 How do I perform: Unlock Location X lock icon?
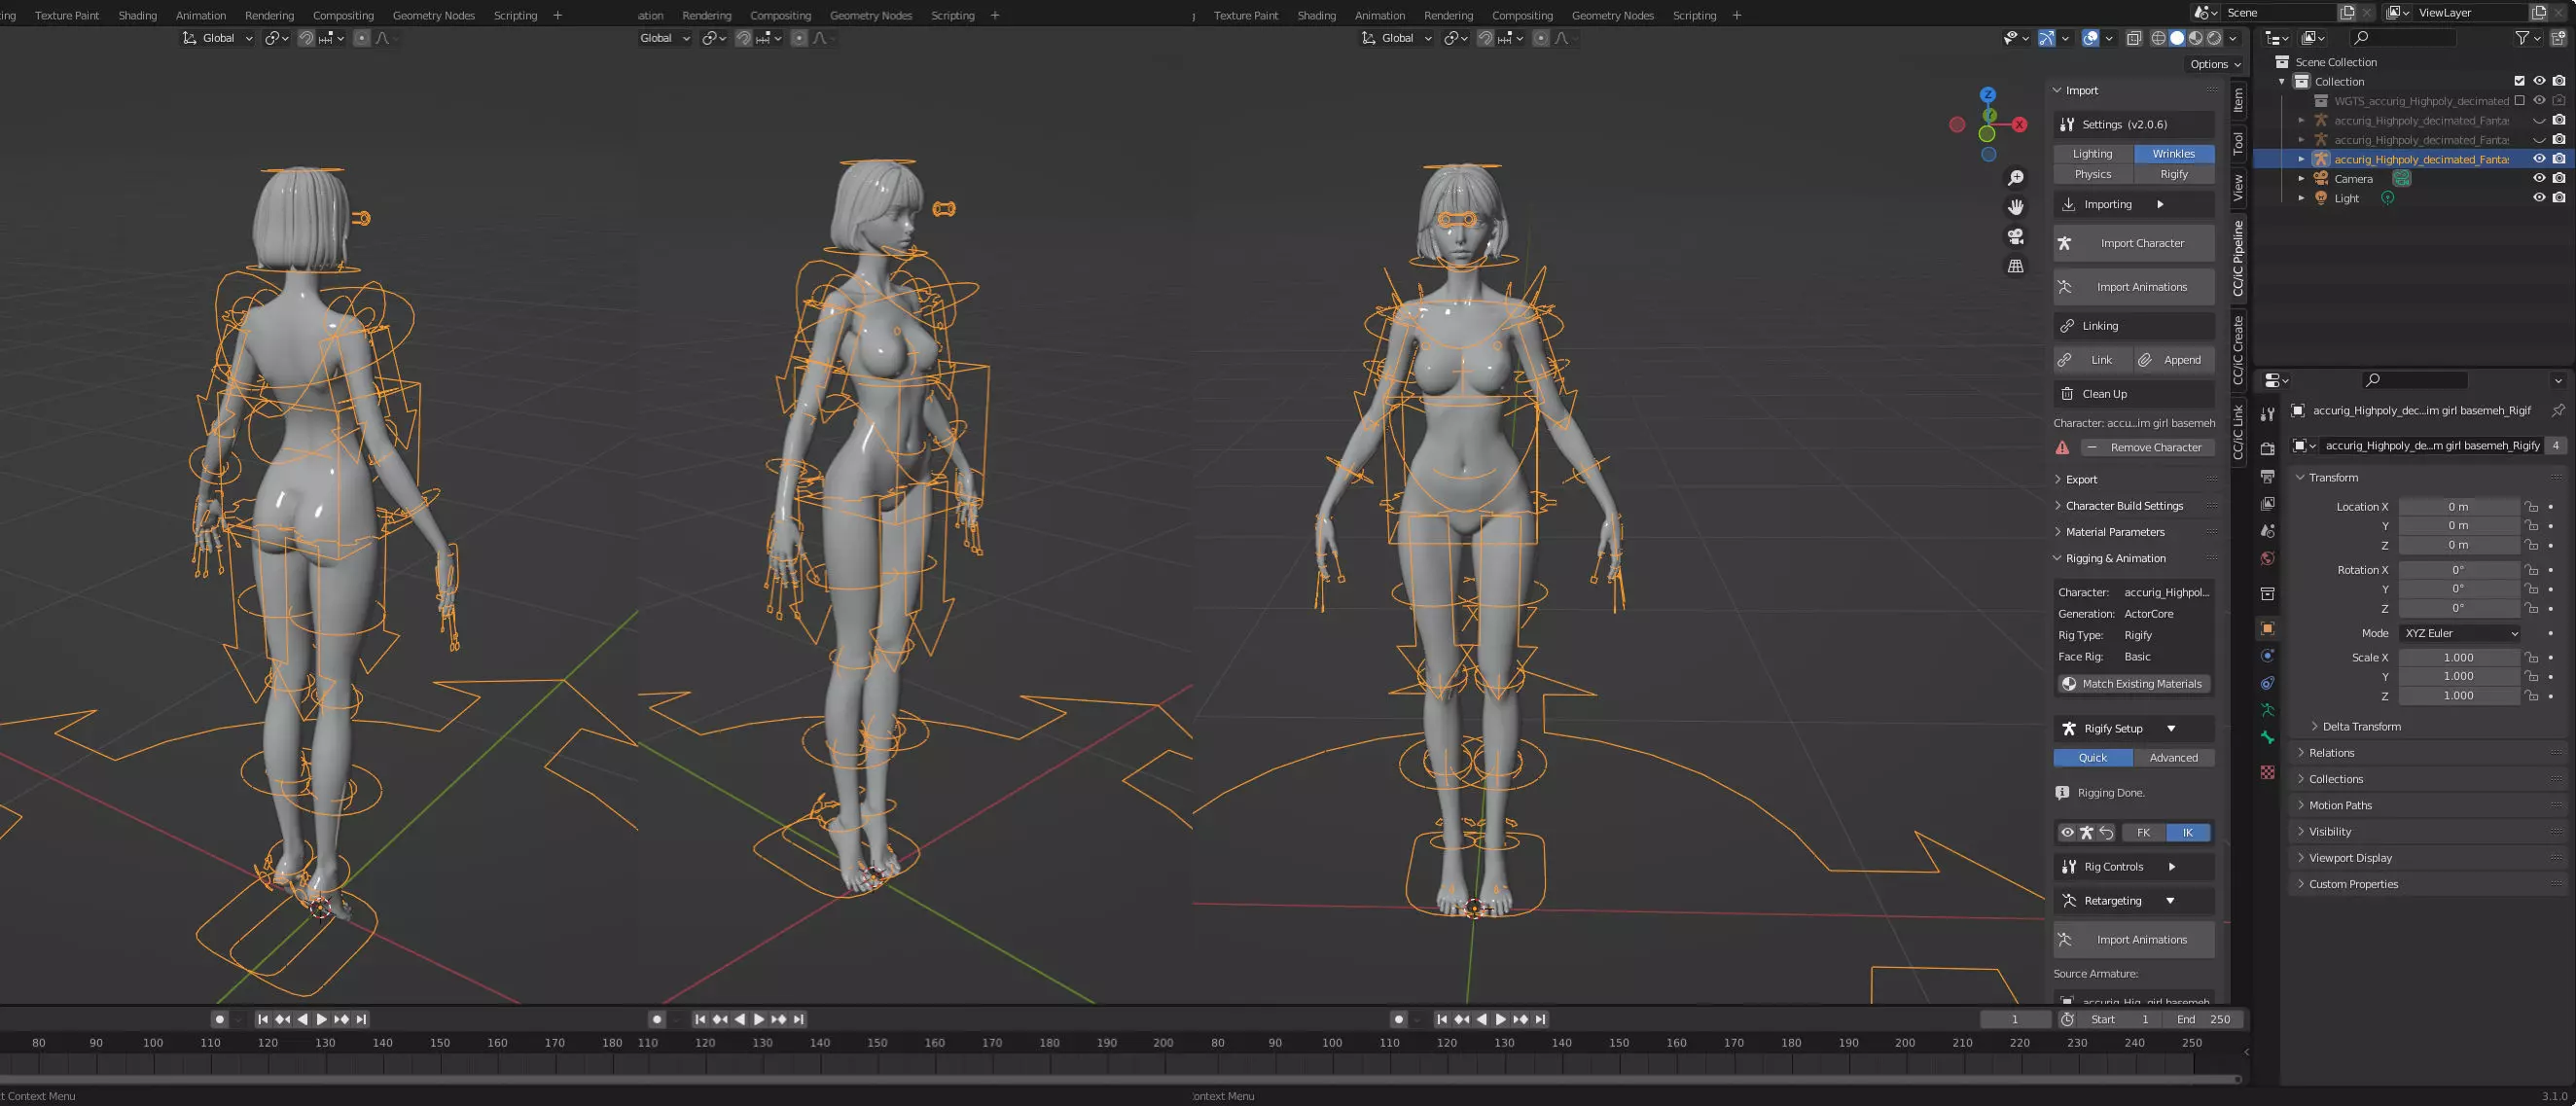pos(2531,507)
